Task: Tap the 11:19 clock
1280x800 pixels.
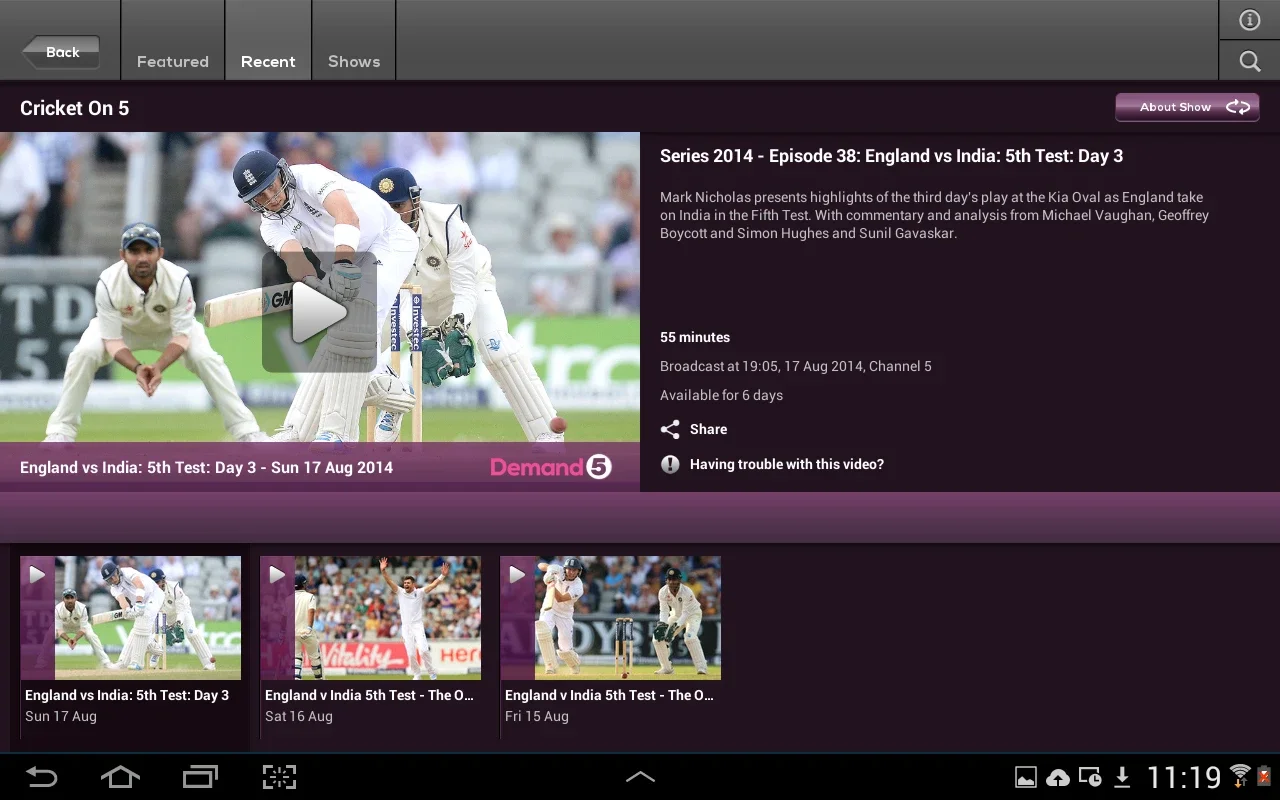Action: (1184, 777)
